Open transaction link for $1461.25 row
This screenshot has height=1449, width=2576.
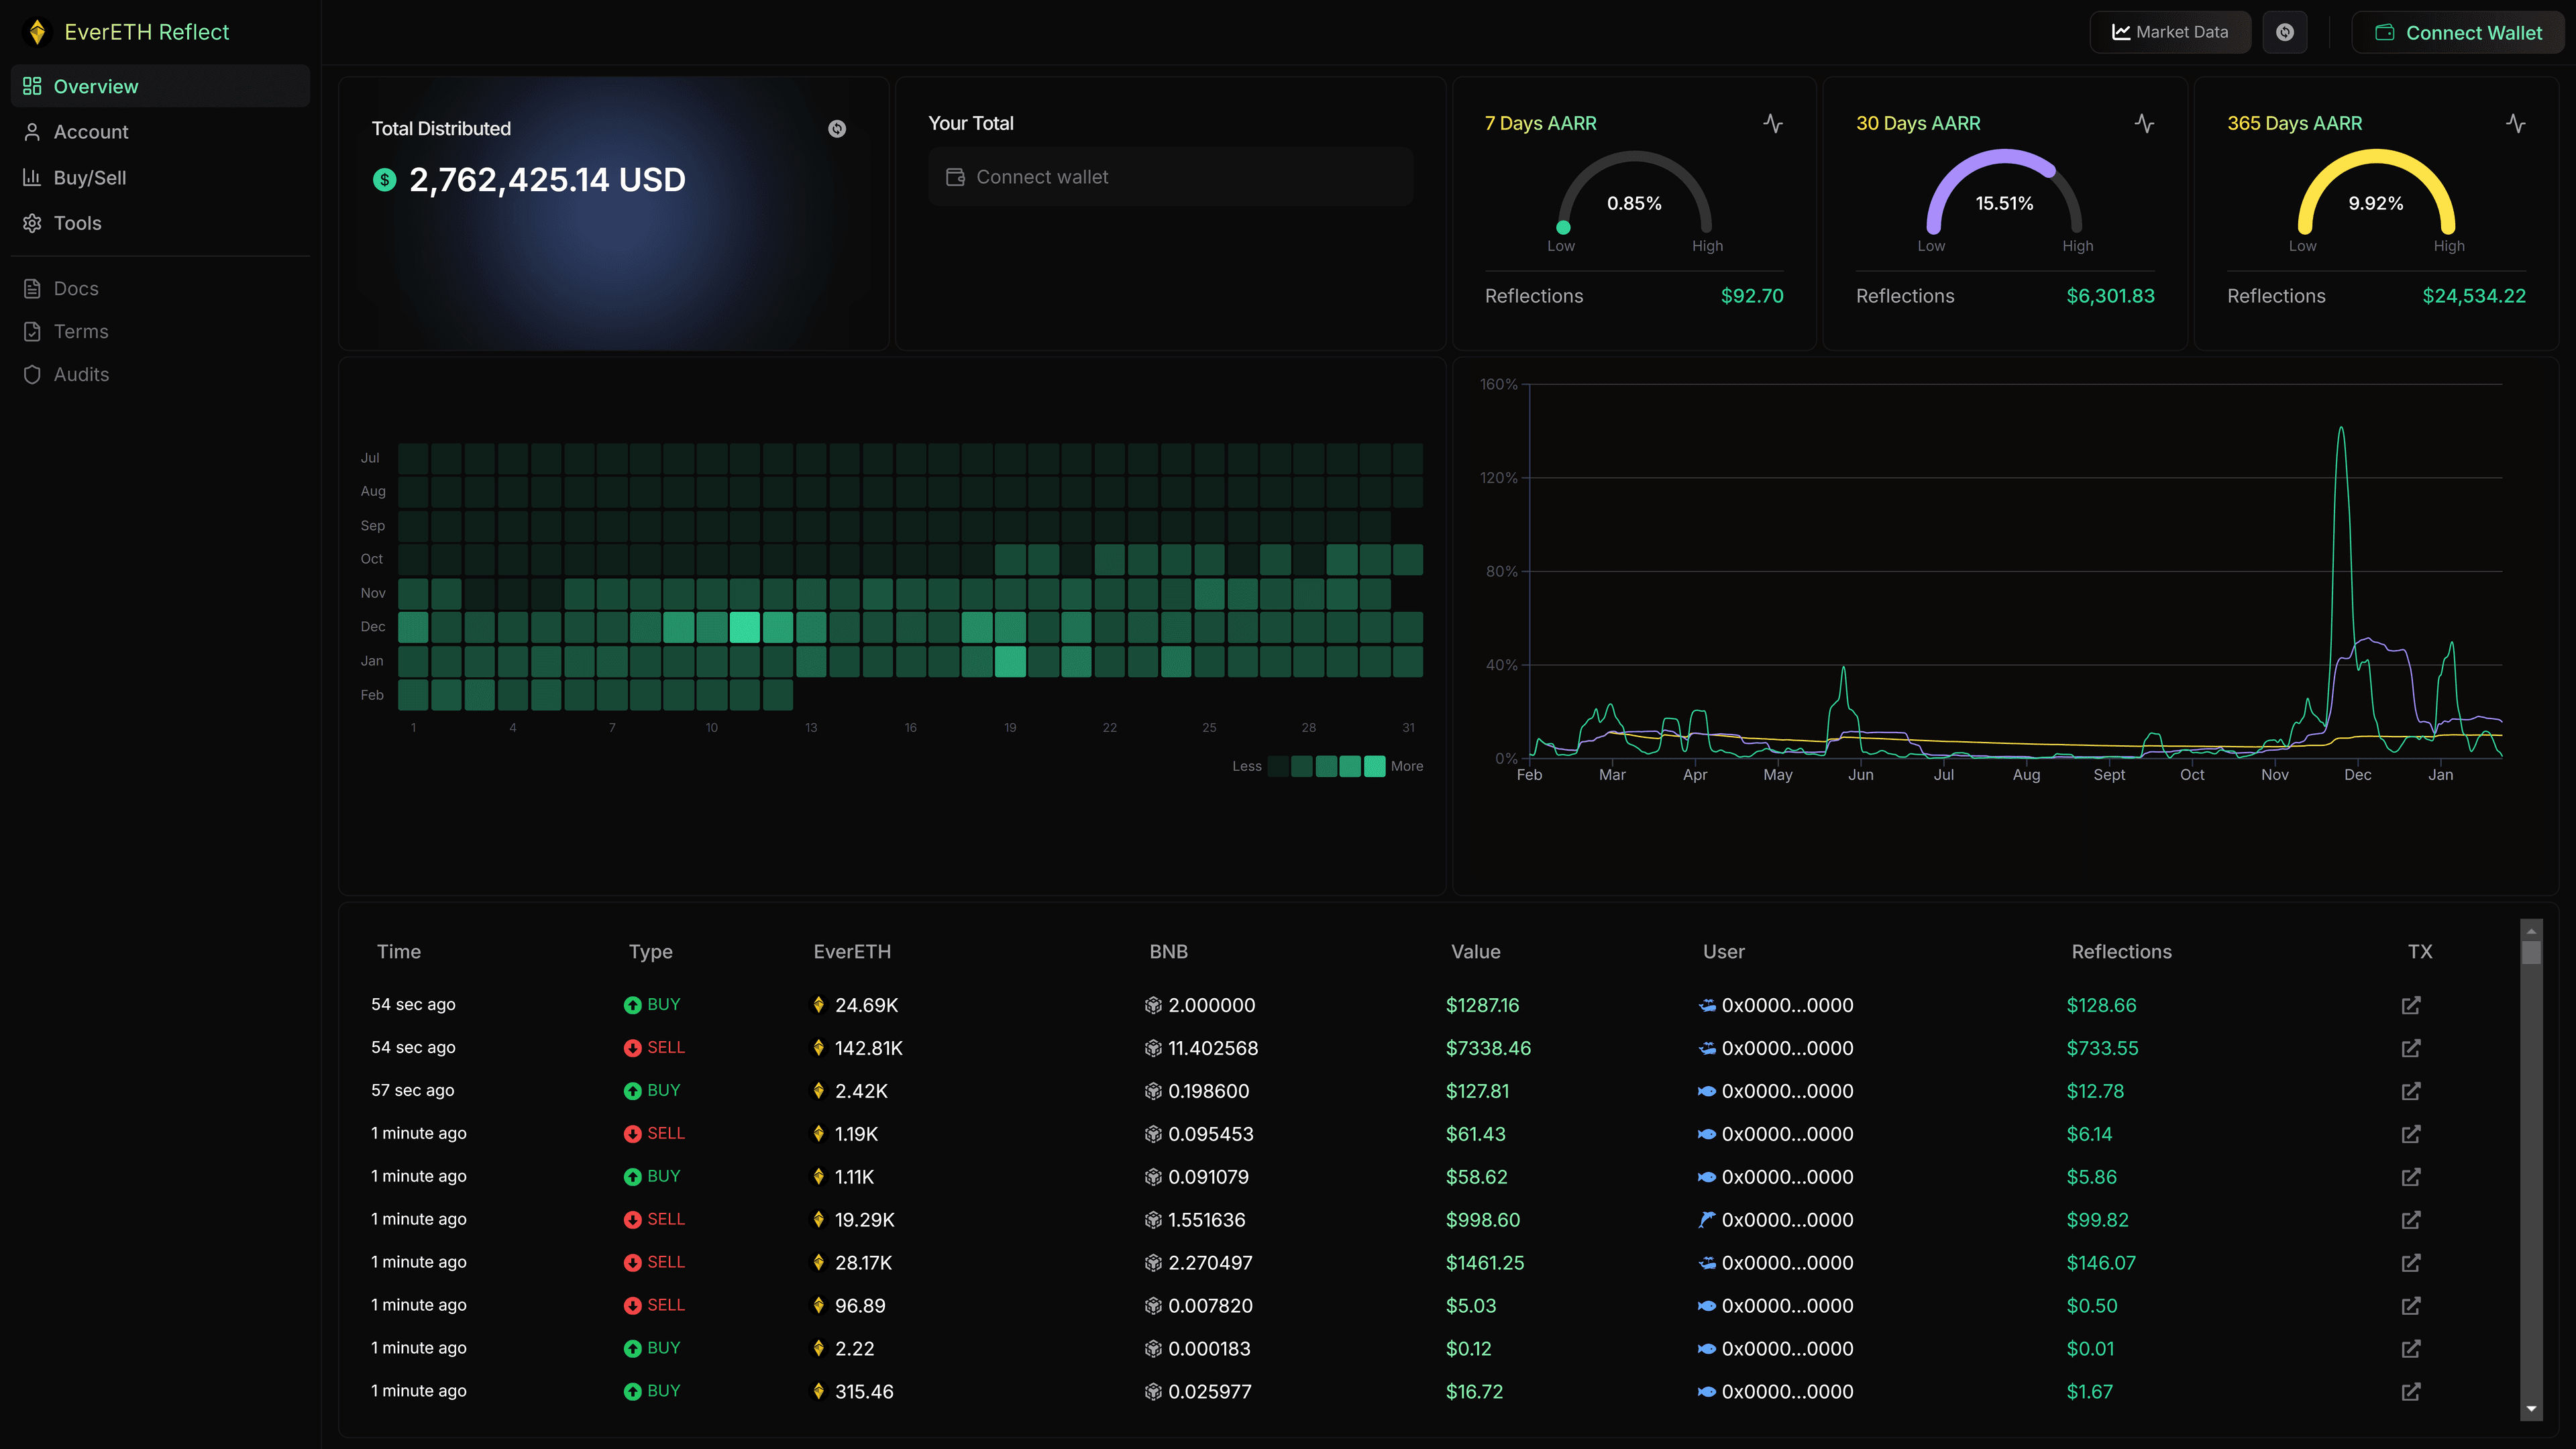2411,1263
